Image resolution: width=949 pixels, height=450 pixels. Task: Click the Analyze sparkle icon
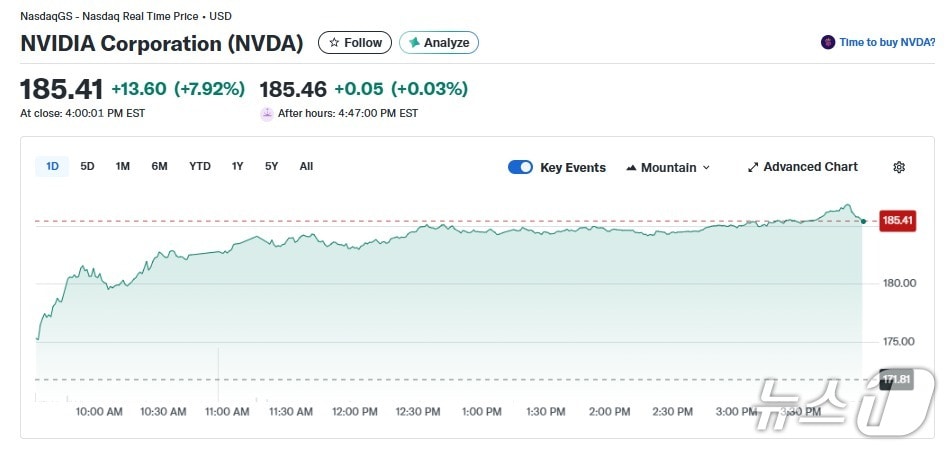pyautogui.click(x=414, y=43)
